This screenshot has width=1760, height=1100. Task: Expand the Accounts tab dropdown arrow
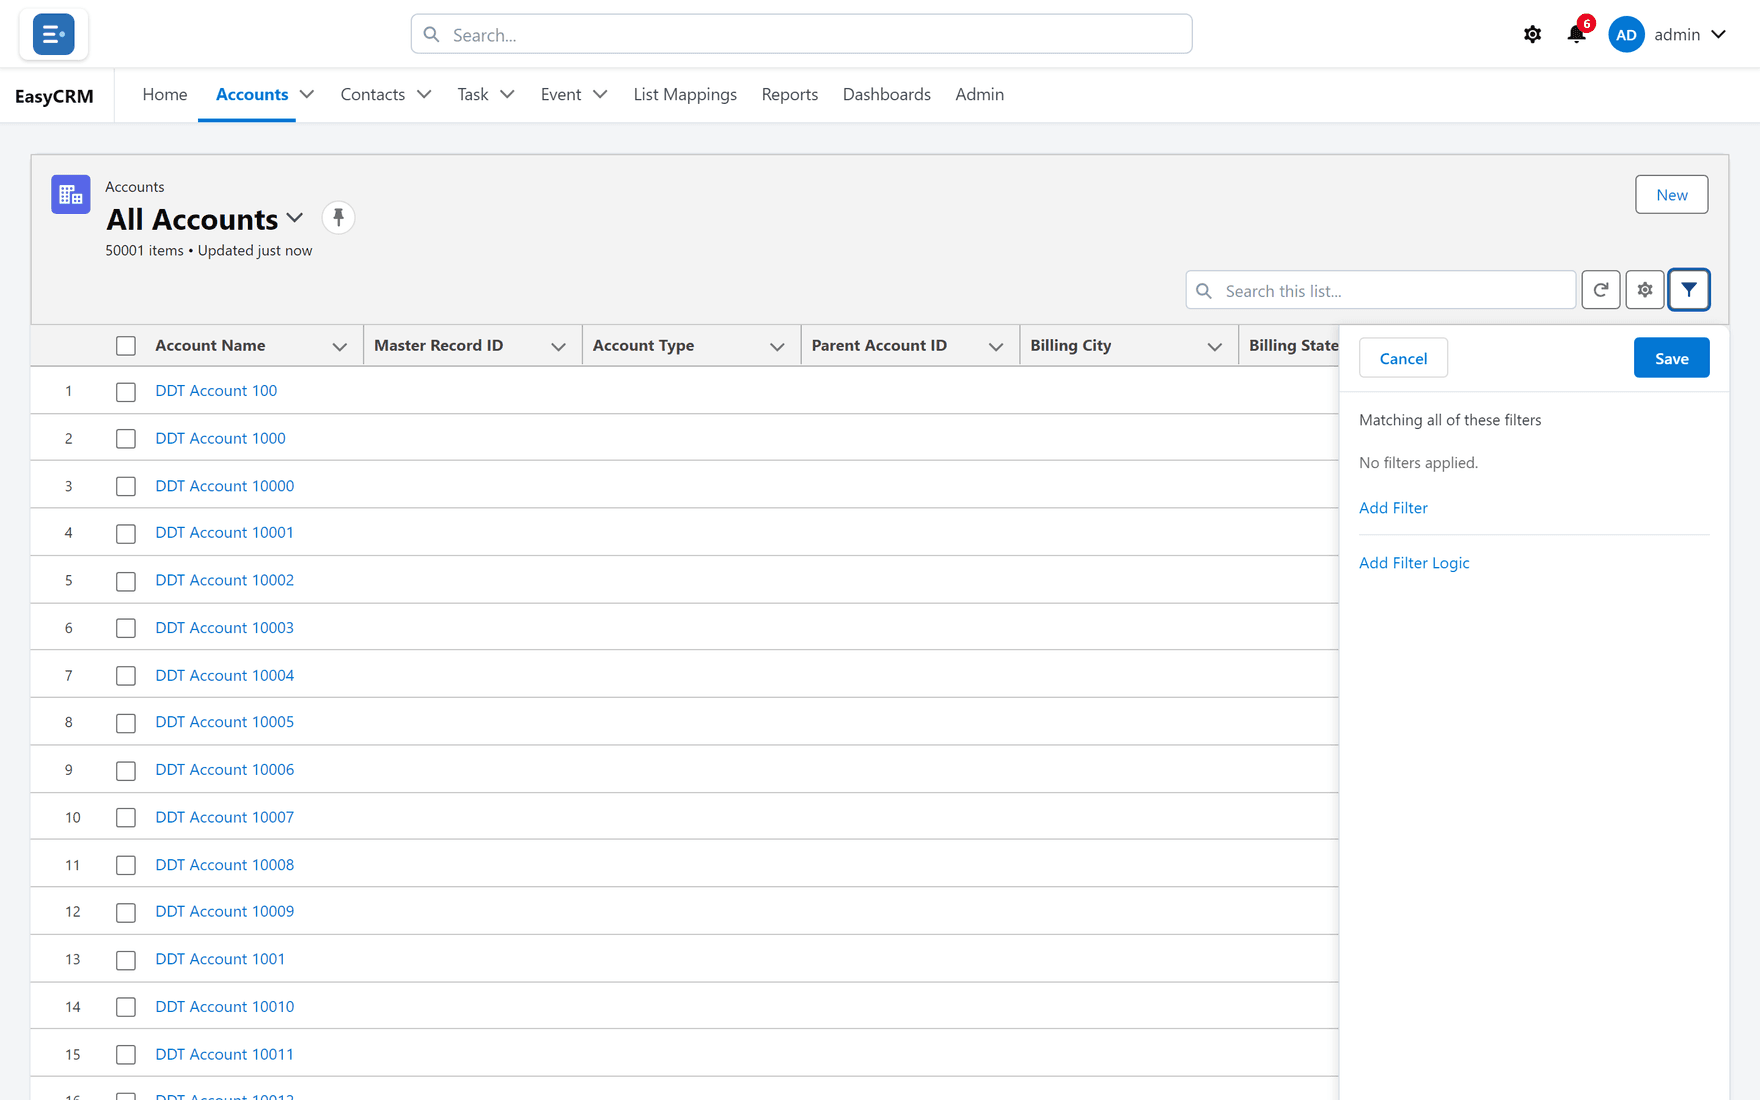pyautogui.click(x=307, y=95)
